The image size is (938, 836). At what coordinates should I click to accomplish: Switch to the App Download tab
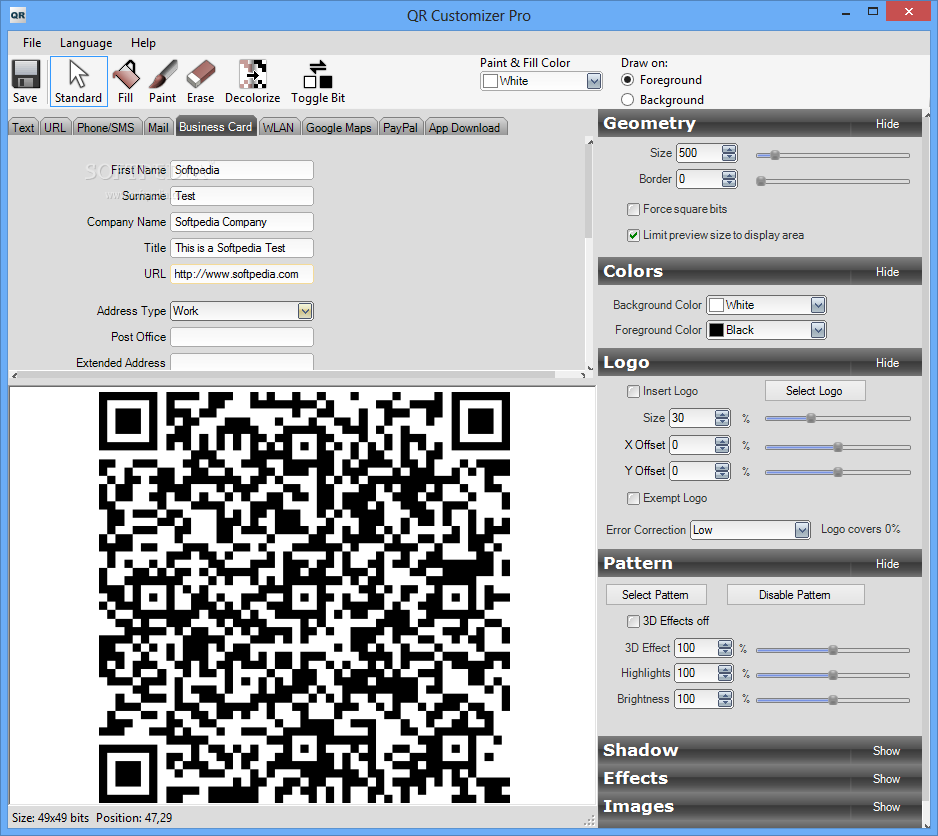464,127
